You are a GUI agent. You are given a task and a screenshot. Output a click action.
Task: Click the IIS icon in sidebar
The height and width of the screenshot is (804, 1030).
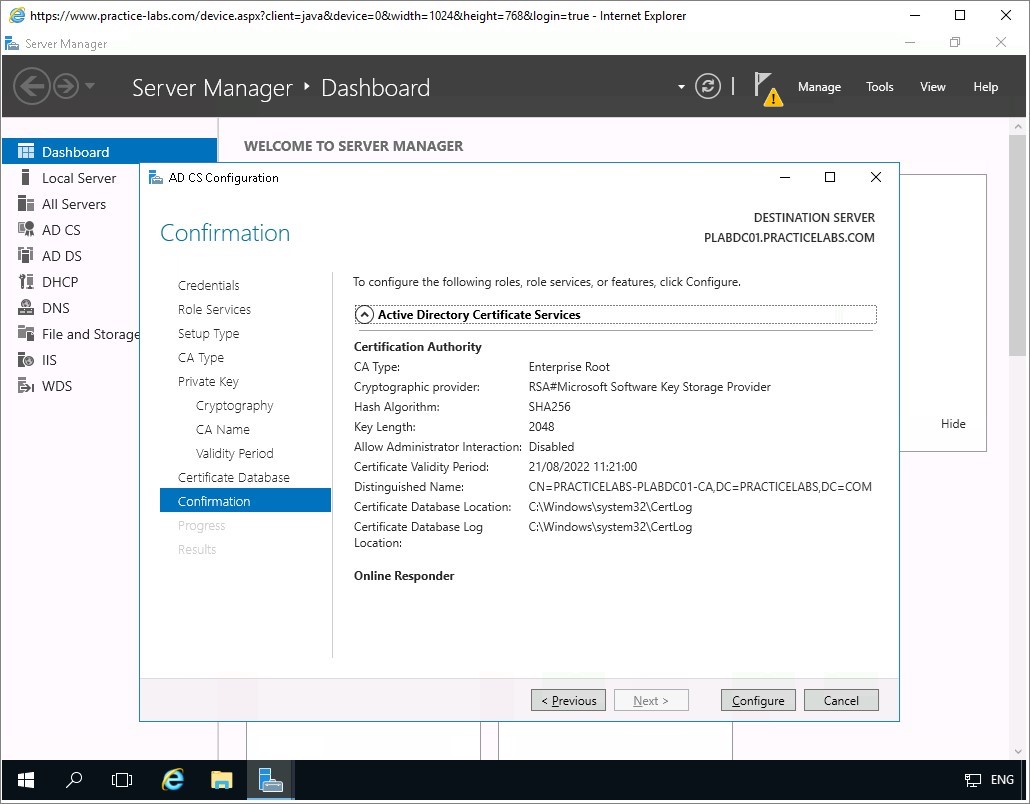[x=26, y=359]
